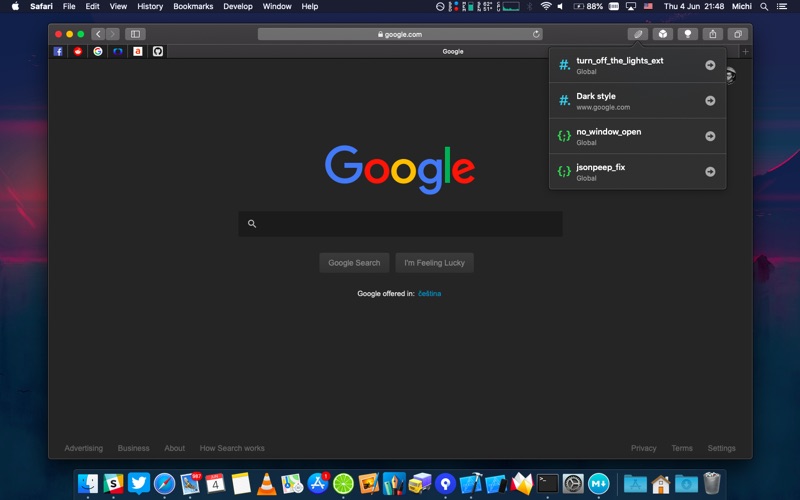Open the Settings footer link
Screen dimensions: 800x500
click(x=721, y=448)
